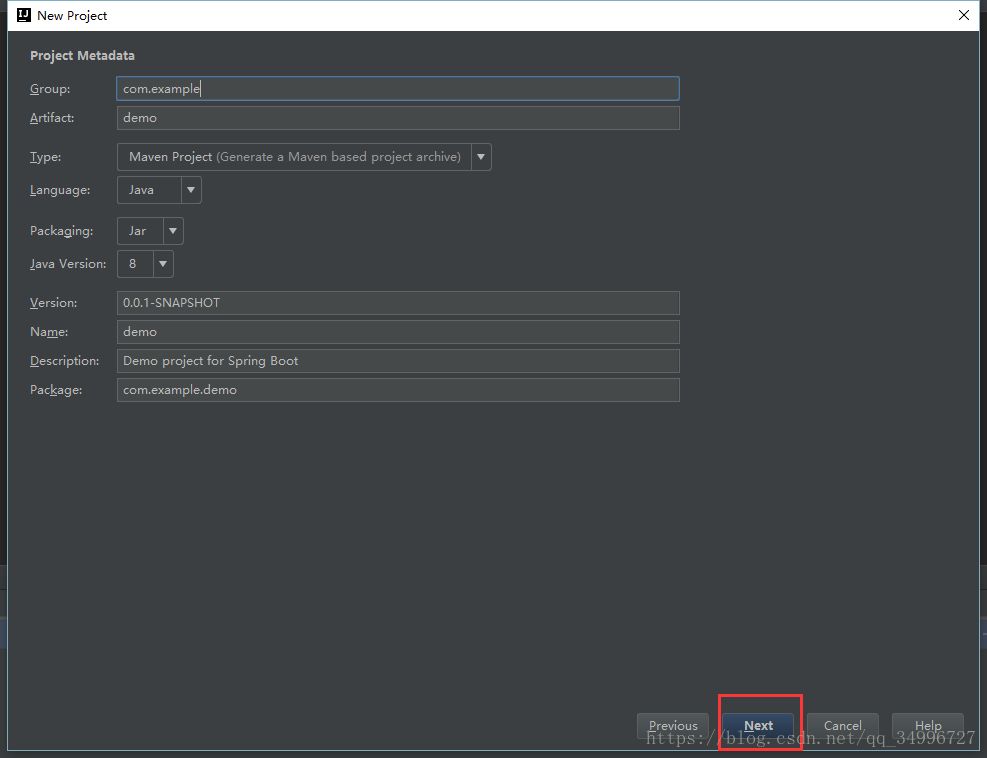Screen dimensions: 987x758
Task: Click the Description label
Action: point(64,361)
